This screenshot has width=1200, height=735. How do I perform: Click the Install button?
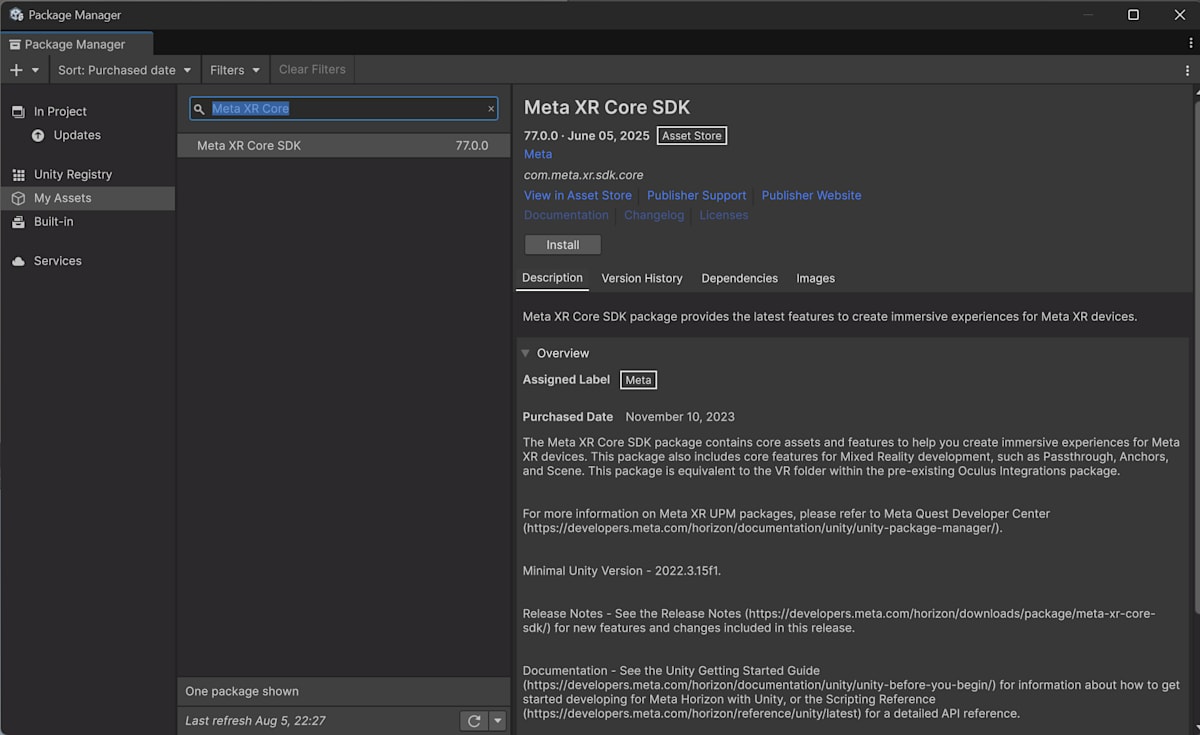(x=563, y=245)
